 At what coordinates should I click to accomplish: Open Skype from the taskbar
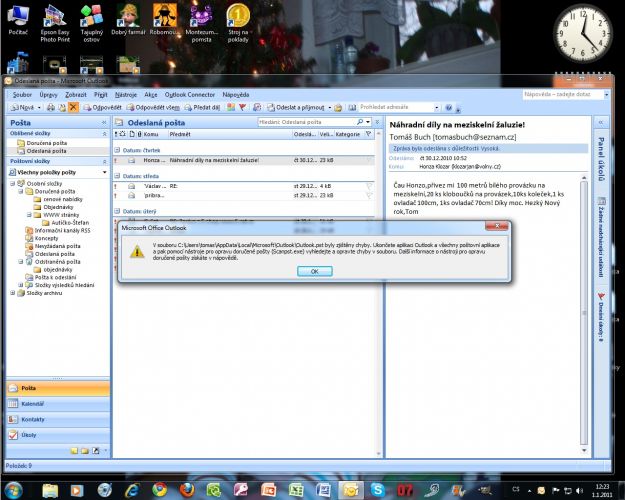(377, 490)
